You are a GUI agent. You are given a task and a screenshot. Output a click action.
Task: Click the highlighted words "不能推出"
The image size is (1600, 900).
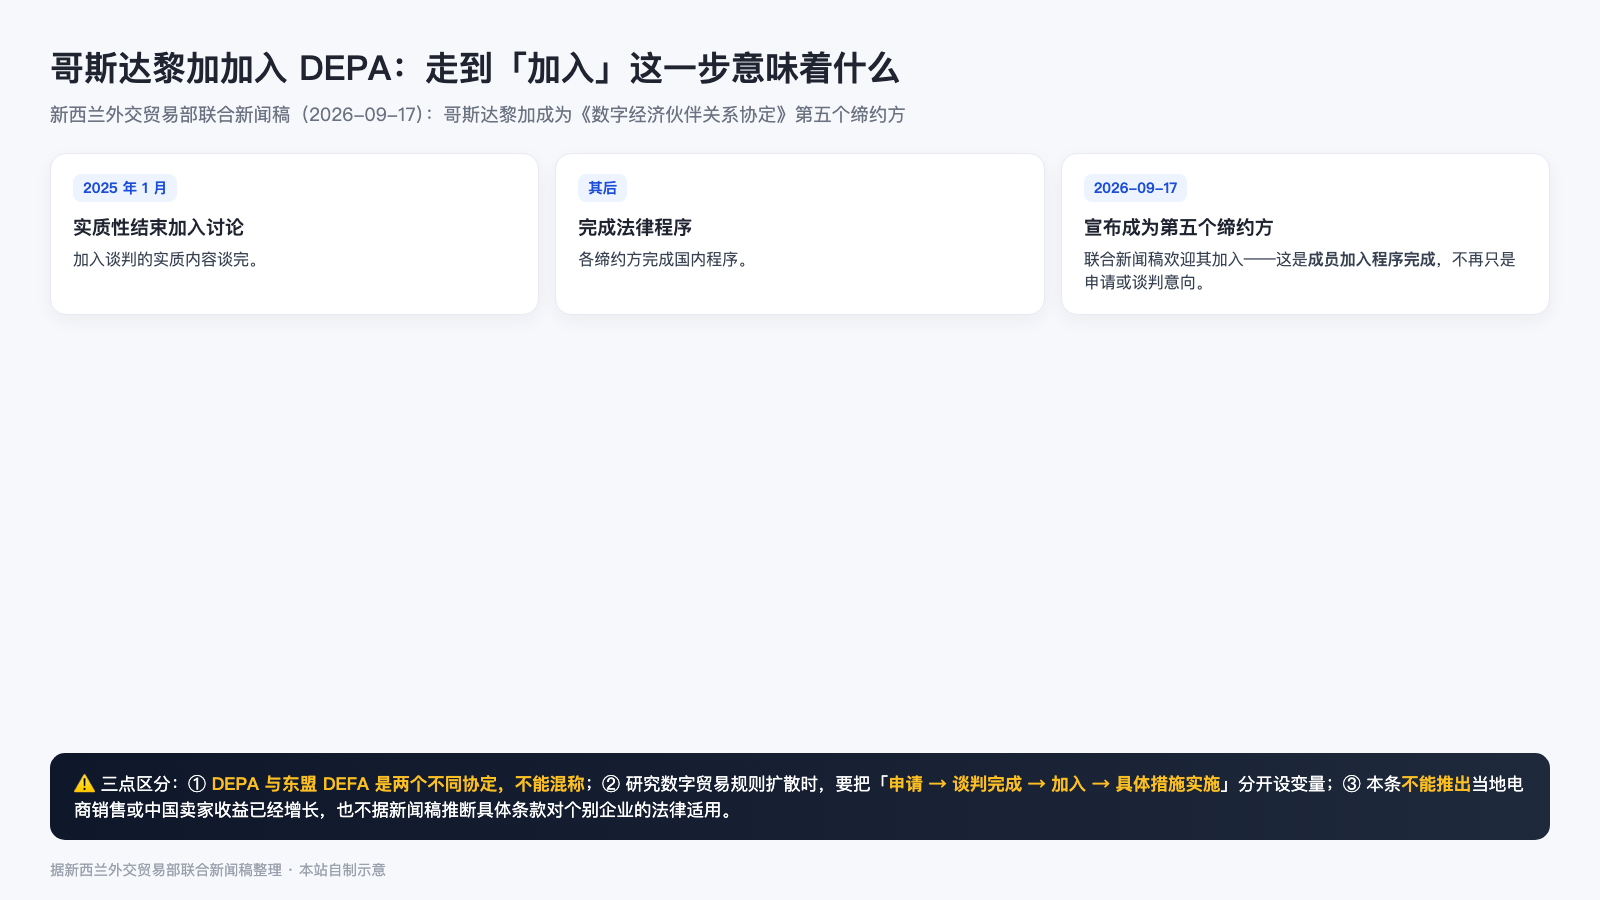click(x=1436, y=784)
